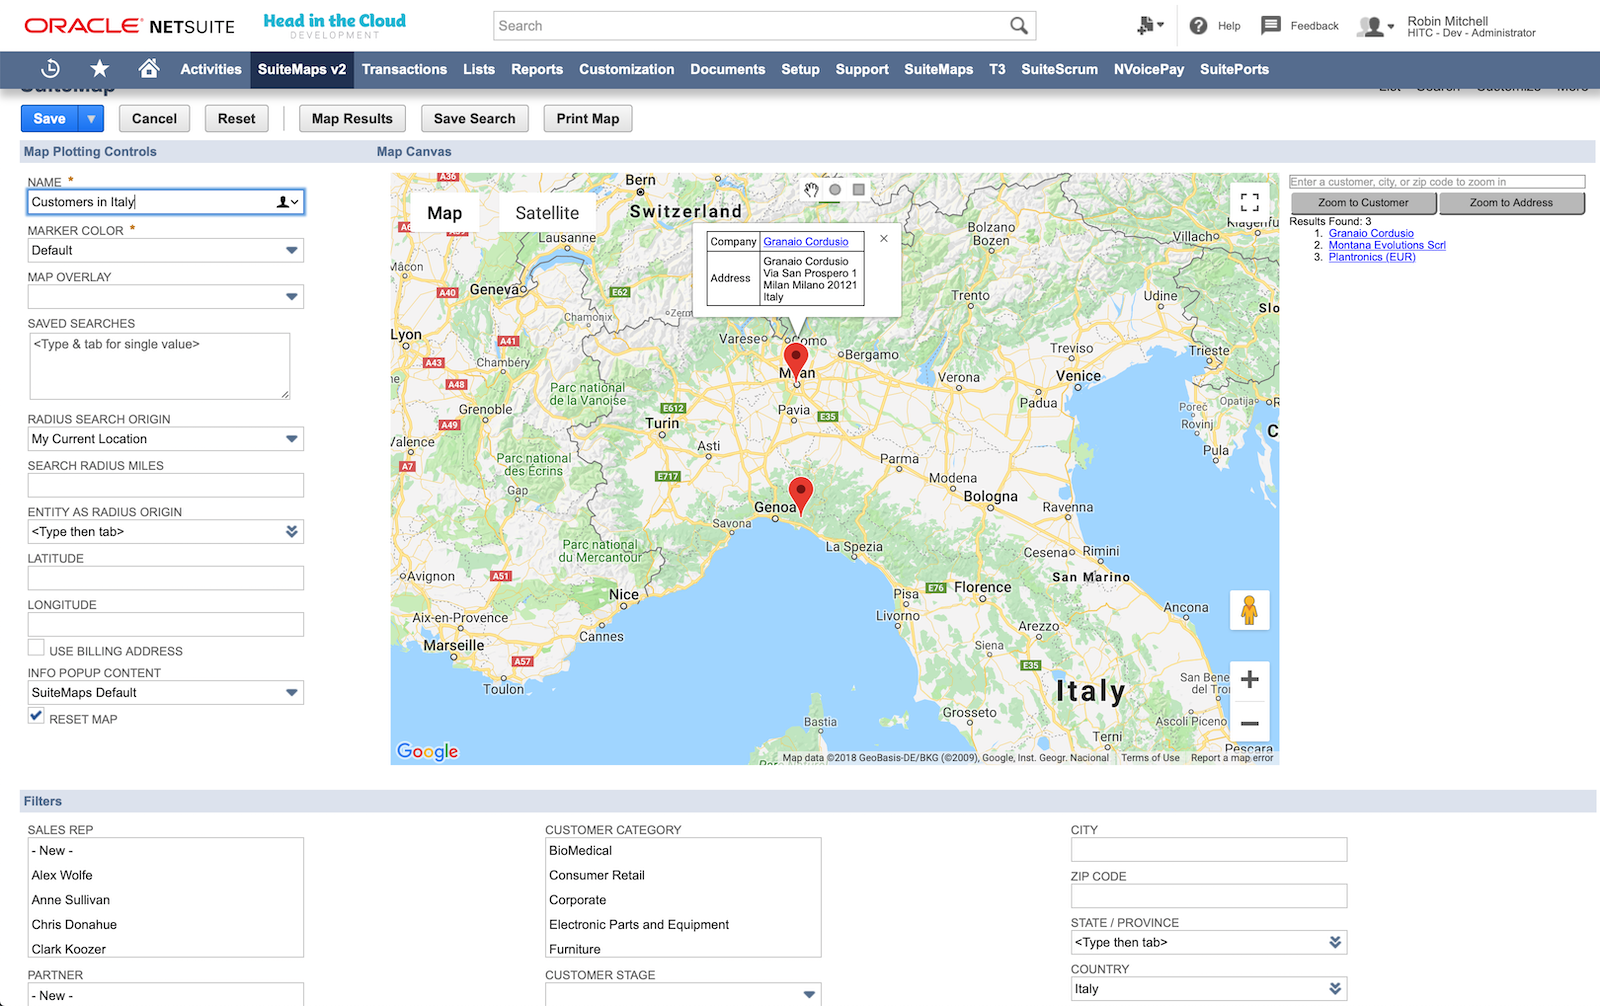
Task: Click the Street View pegman icon
Action: point(1249,610)
